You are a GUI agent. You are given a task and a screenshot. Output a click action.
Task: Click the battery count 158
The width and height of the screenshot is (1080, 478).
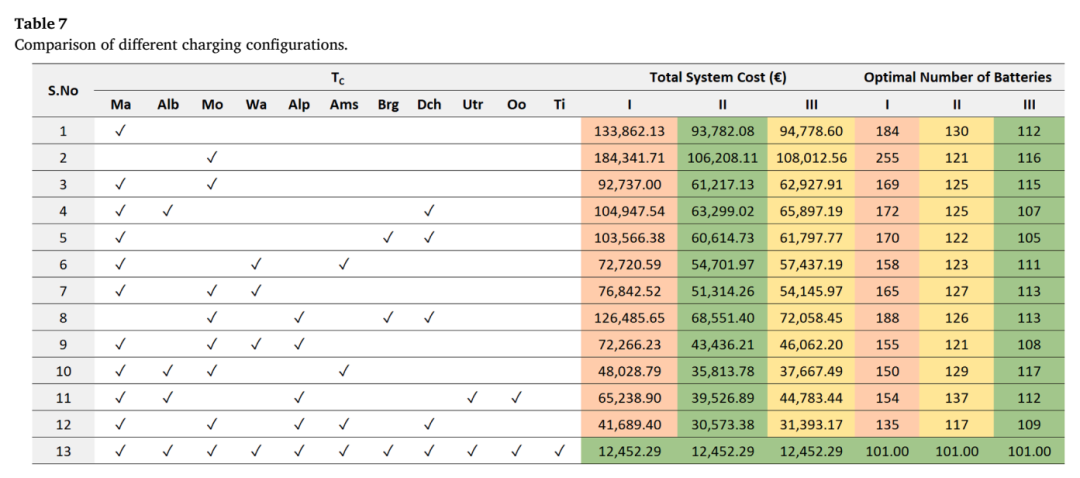[888, 264]
